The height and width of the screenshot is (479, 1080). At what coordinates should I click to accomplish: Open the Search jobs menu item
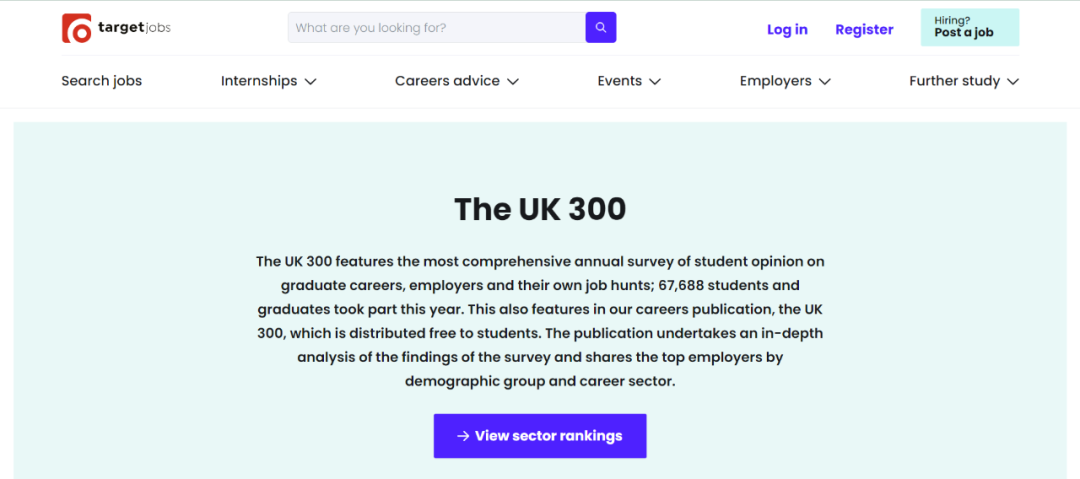101,81
